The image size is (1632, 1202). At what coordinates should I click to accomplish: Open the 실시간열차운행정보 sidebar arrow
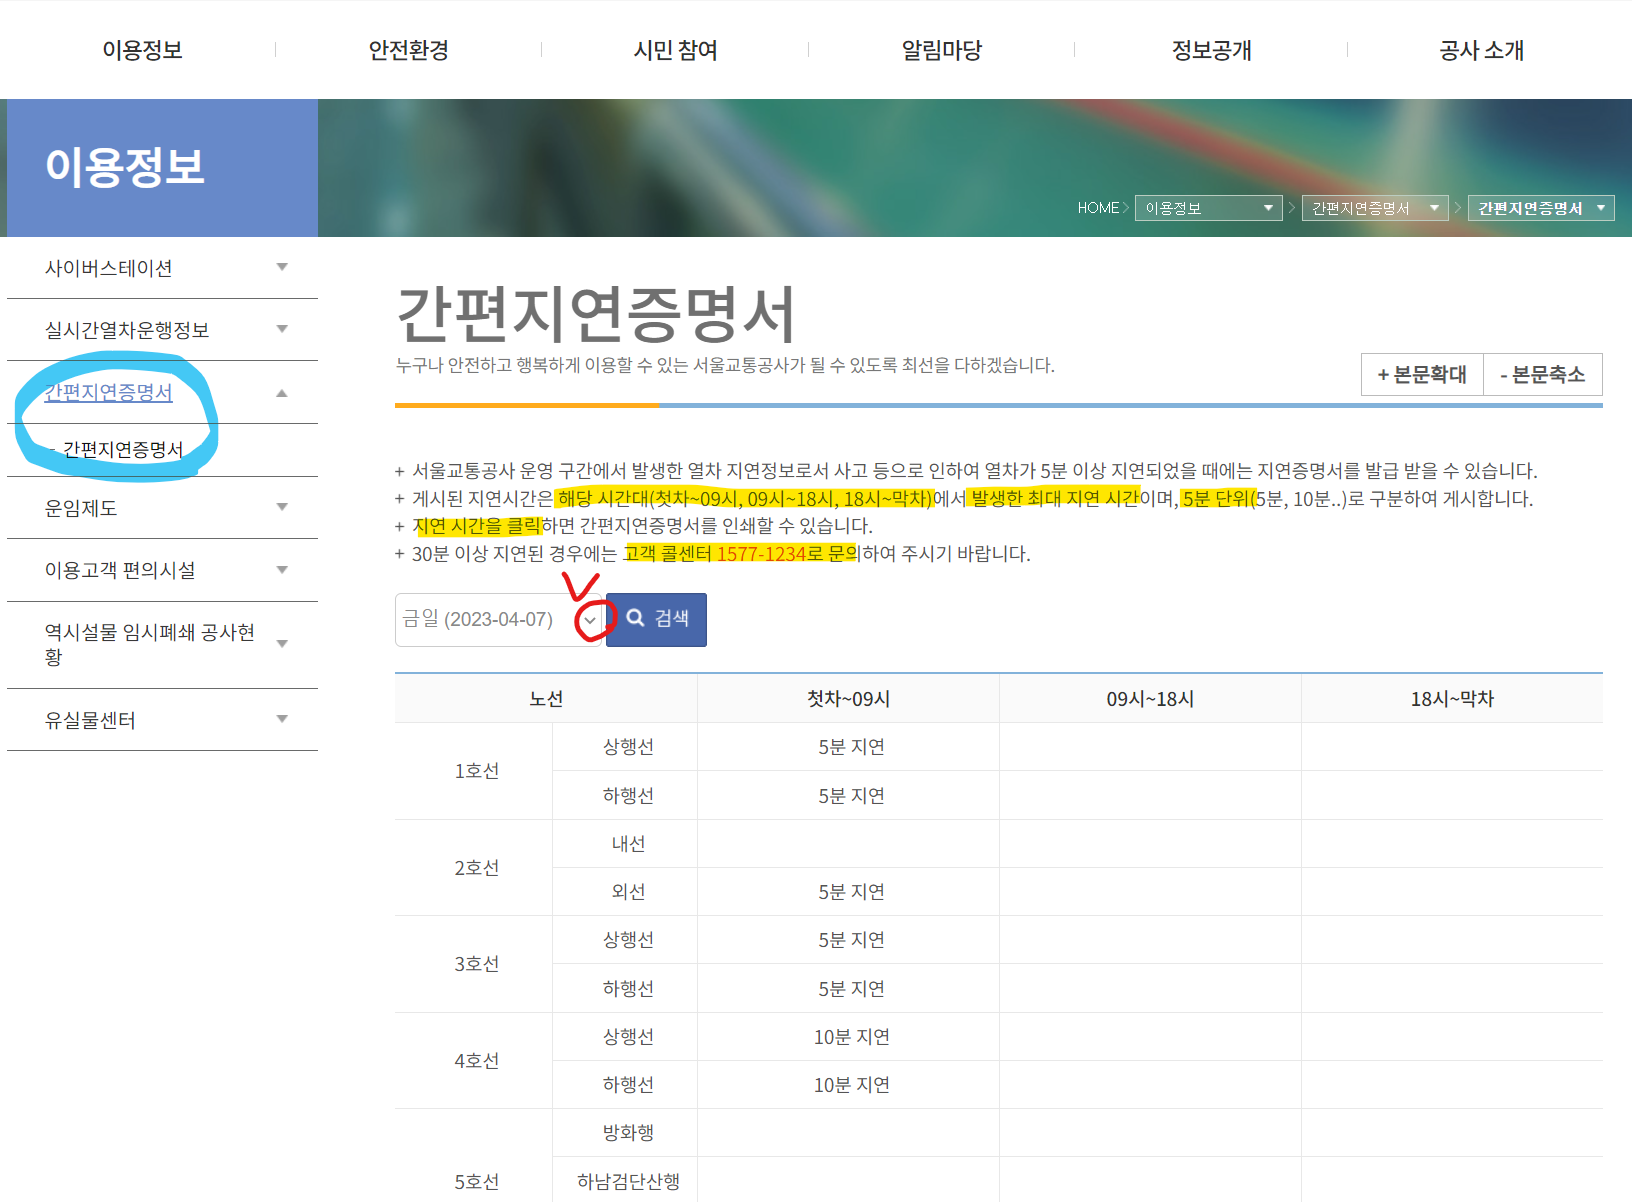click(x=283, y=328)
